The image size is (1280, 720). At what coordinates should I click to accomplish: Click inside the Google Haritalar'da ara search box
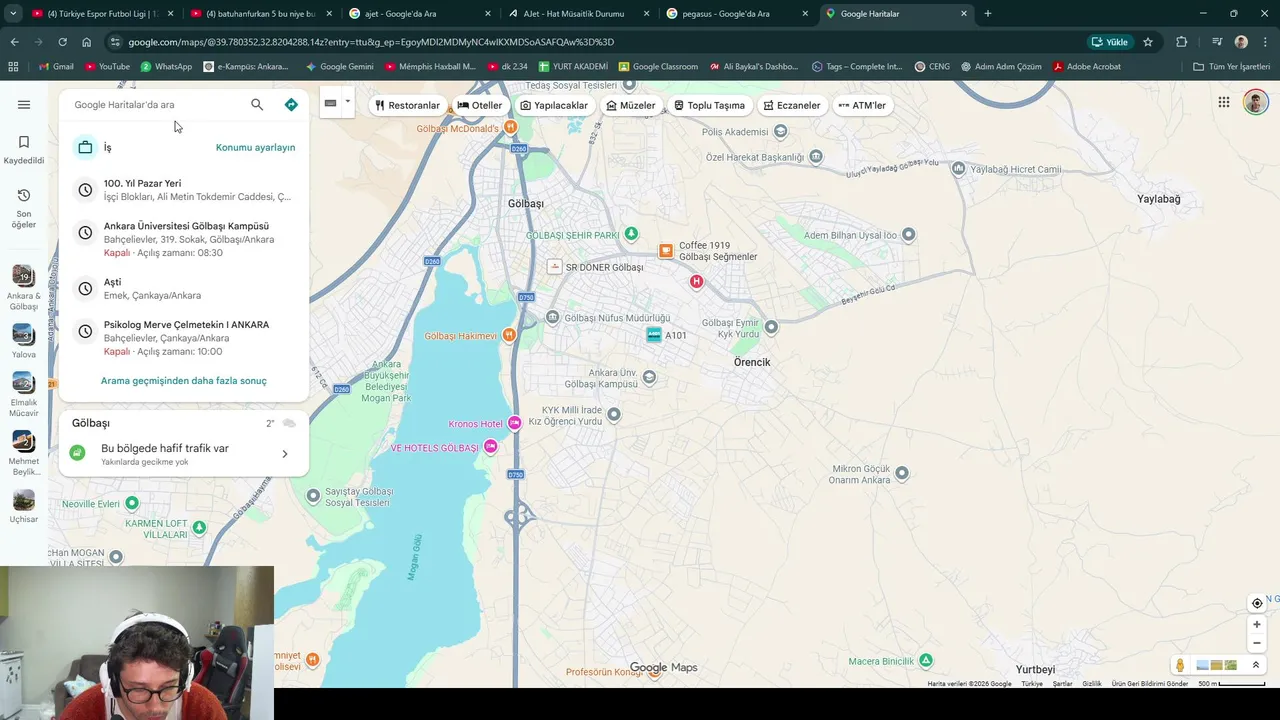click(155, 104)
